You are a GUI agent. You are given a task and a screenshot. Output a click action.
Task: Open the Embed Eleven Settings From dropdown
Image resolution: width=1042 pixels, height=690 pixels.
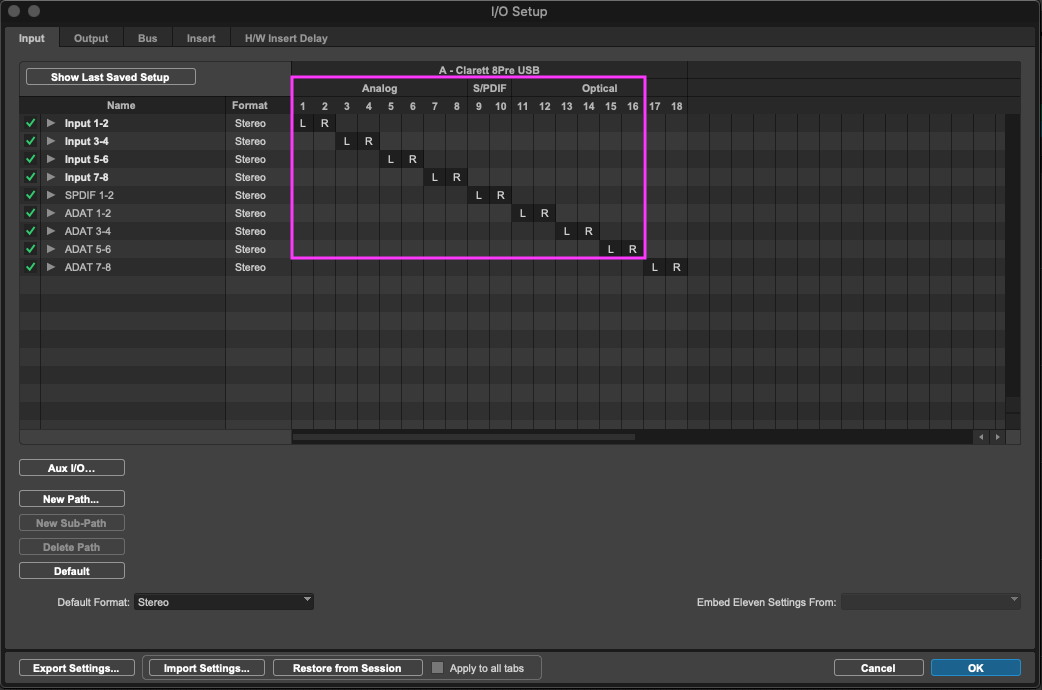coord(930,602)
